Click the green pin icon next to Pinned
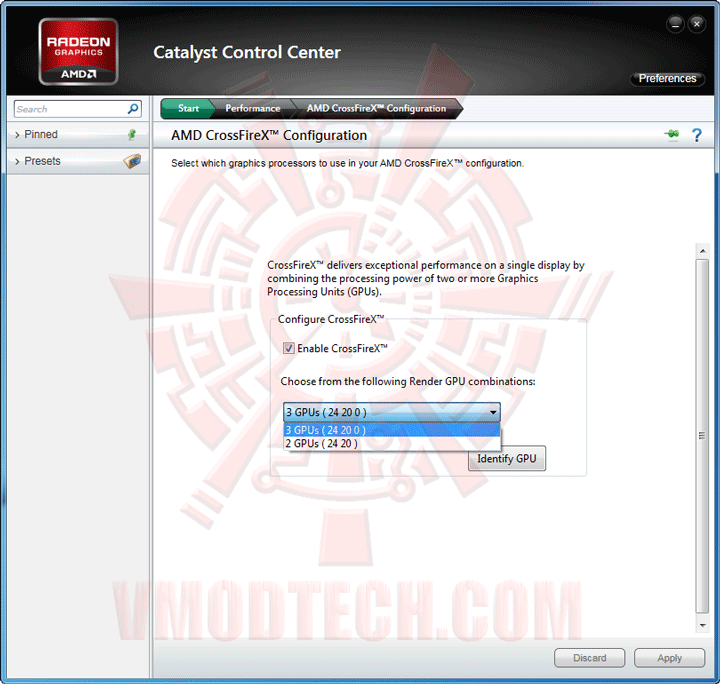This screenshot has height=684, width=720. pos(132,135)
